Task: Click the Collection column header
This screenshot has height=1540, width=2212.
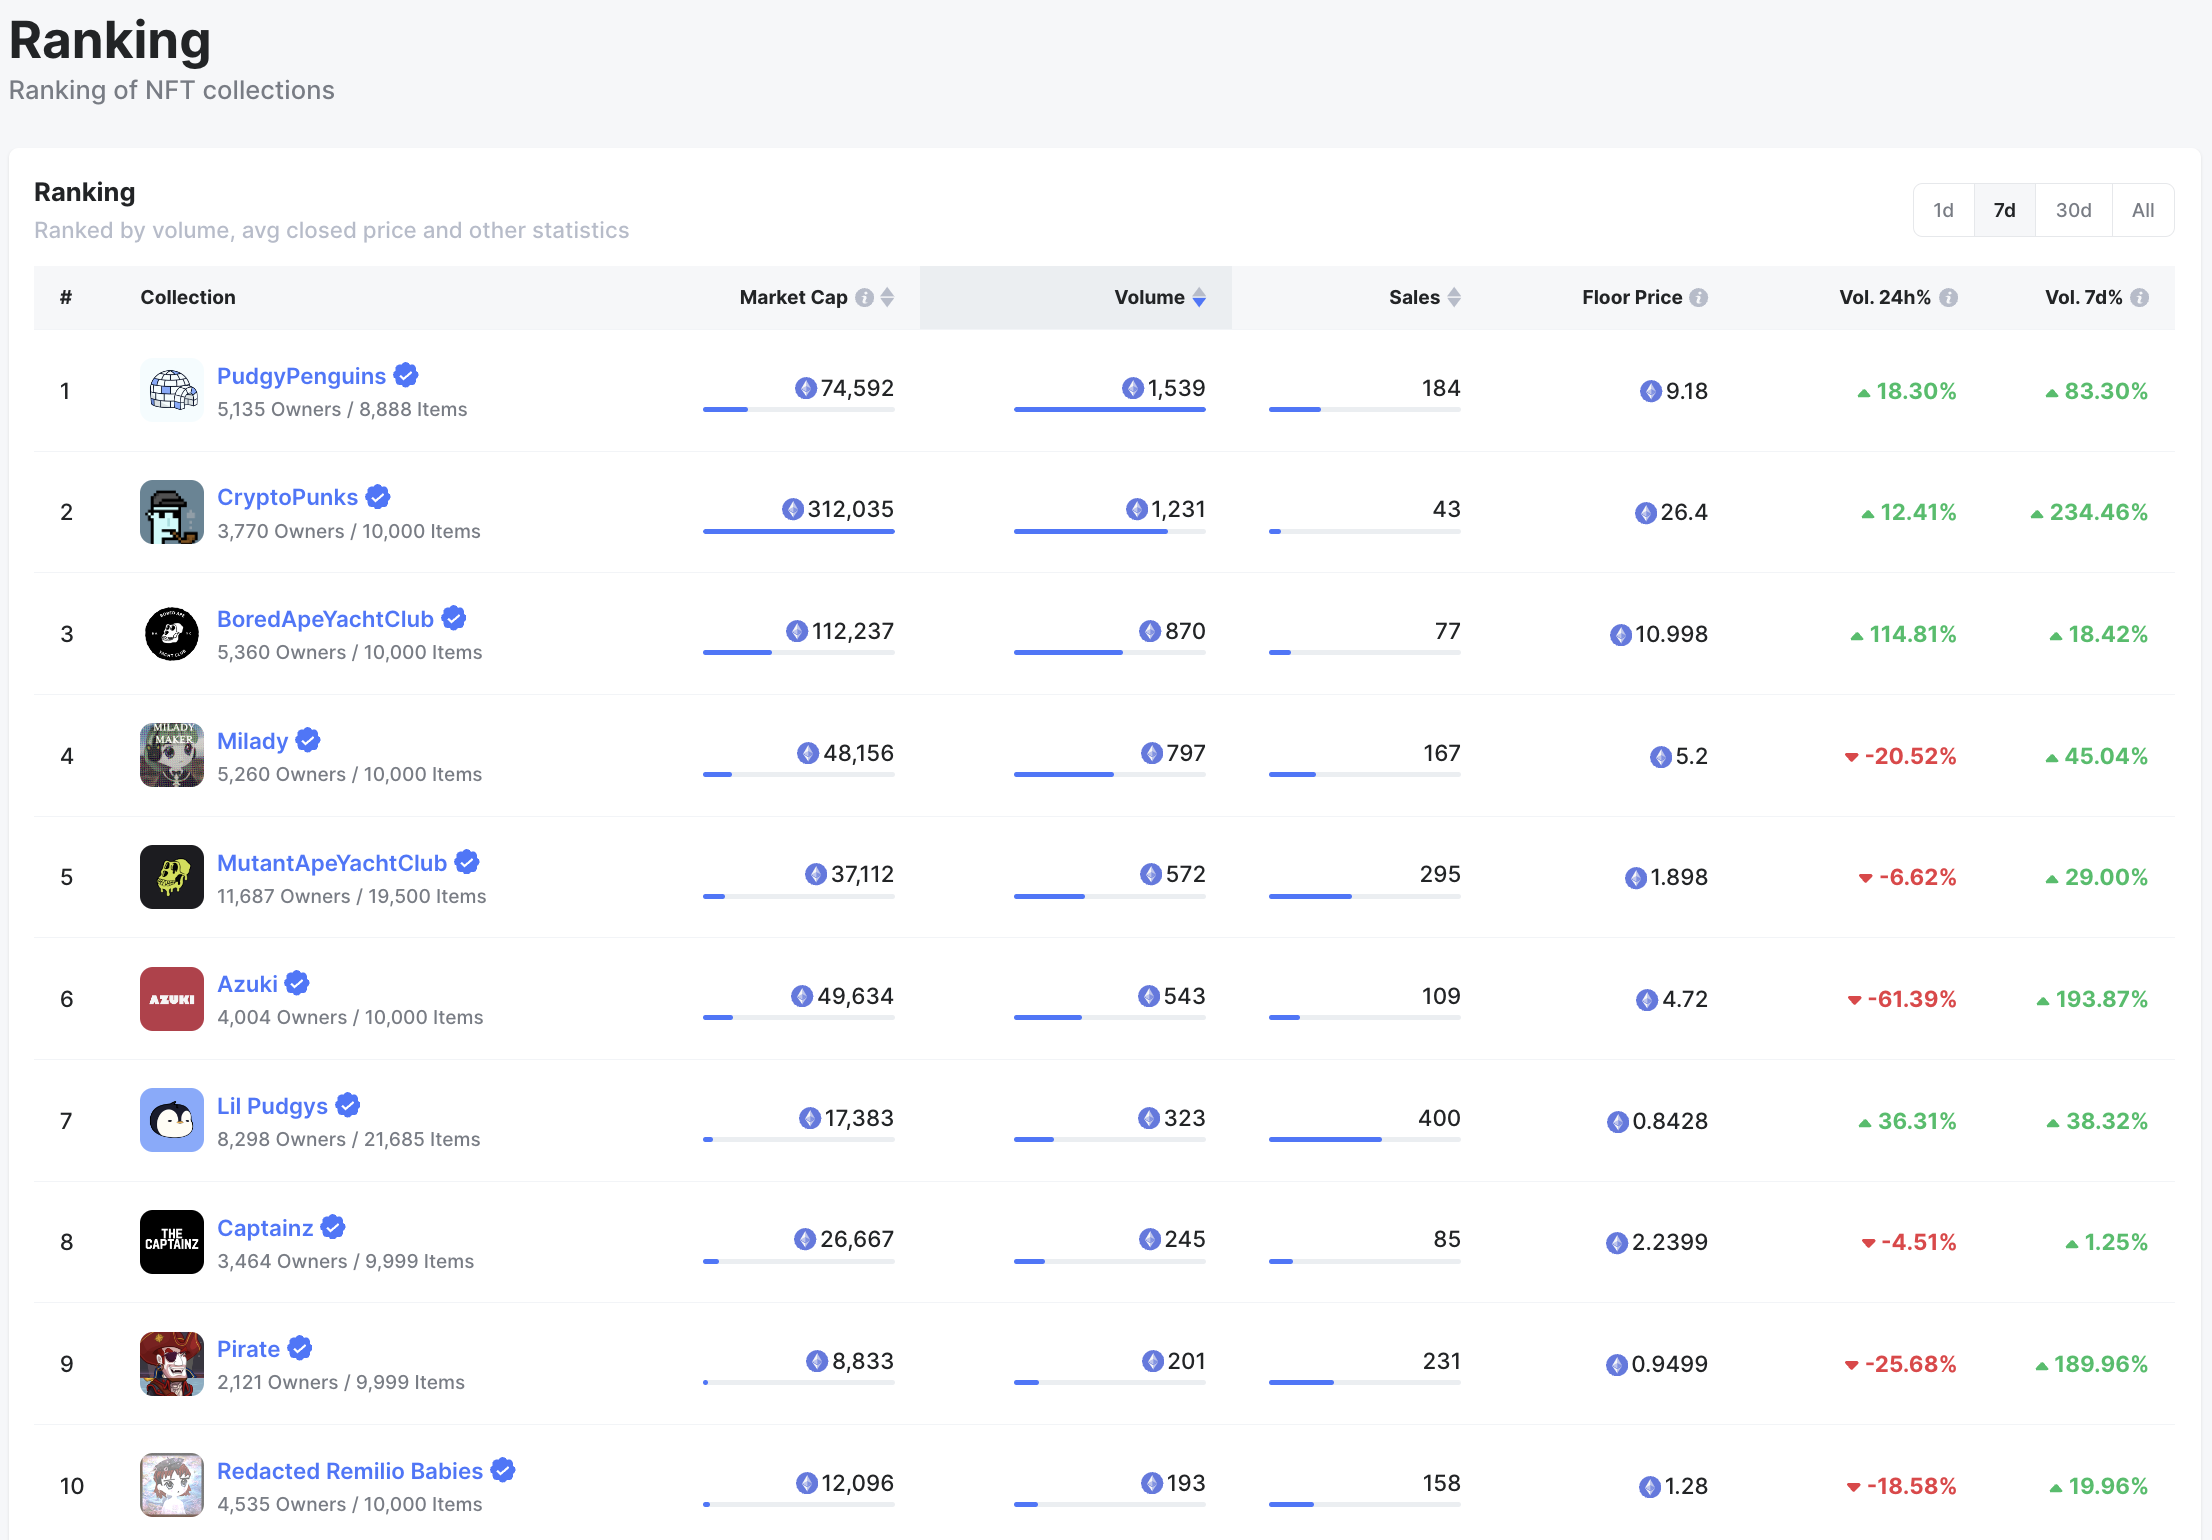Action: click(x=188, y=298)
